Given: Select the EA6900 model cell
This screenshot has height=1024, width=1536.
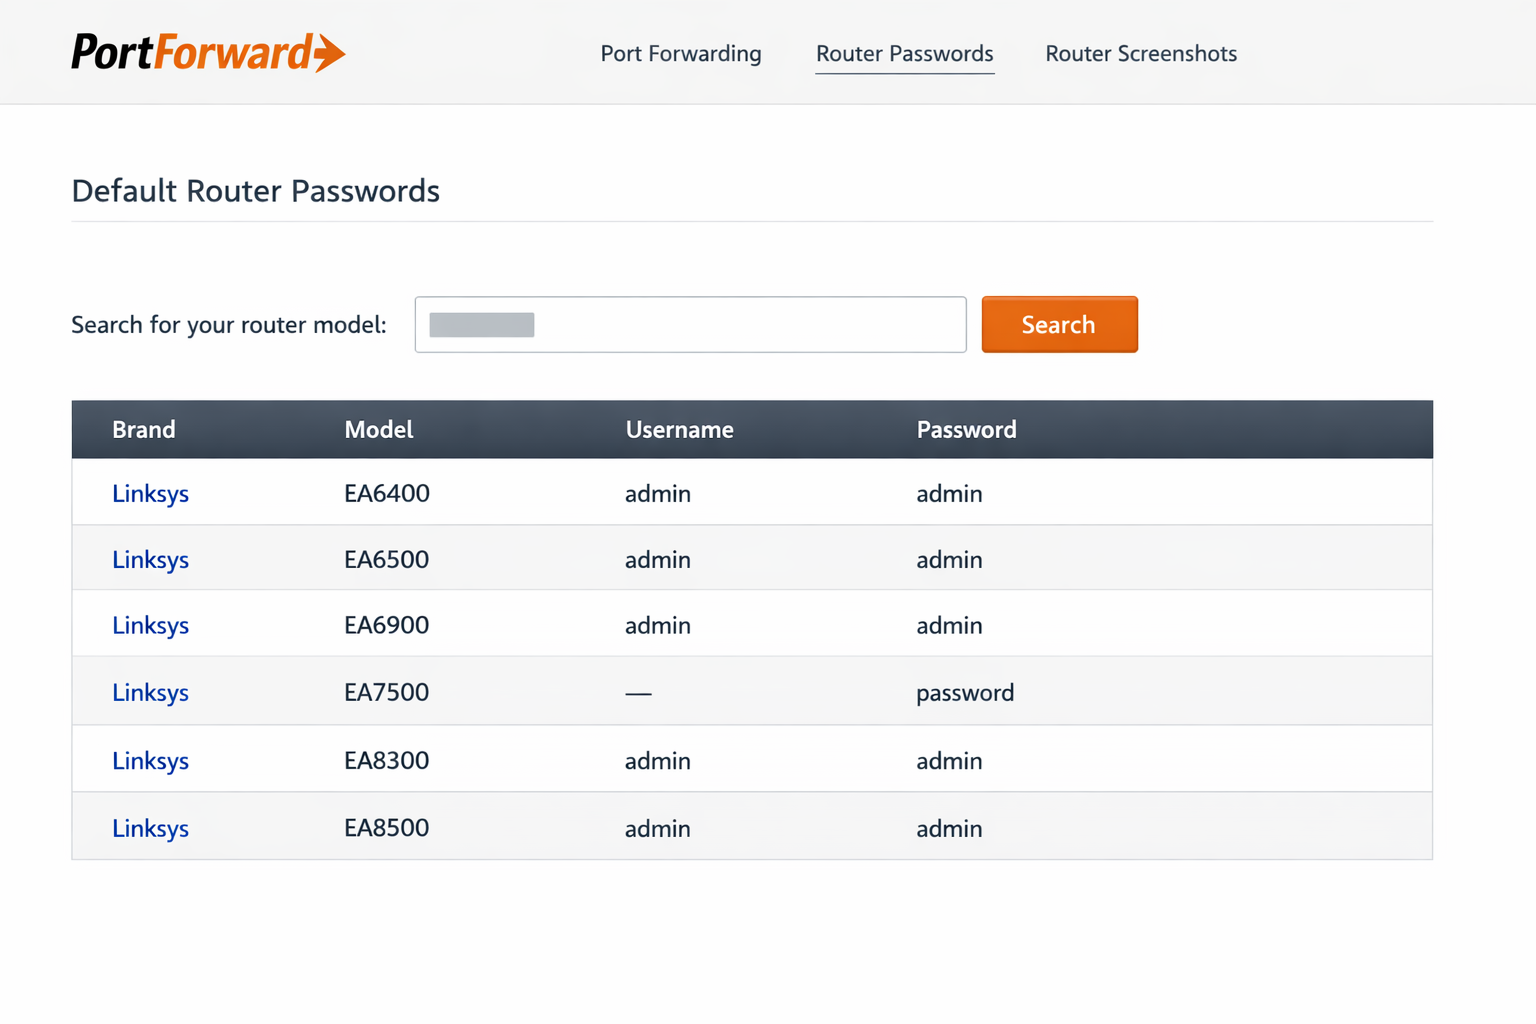Looking at the screenshot, I should tap(387, 625).
